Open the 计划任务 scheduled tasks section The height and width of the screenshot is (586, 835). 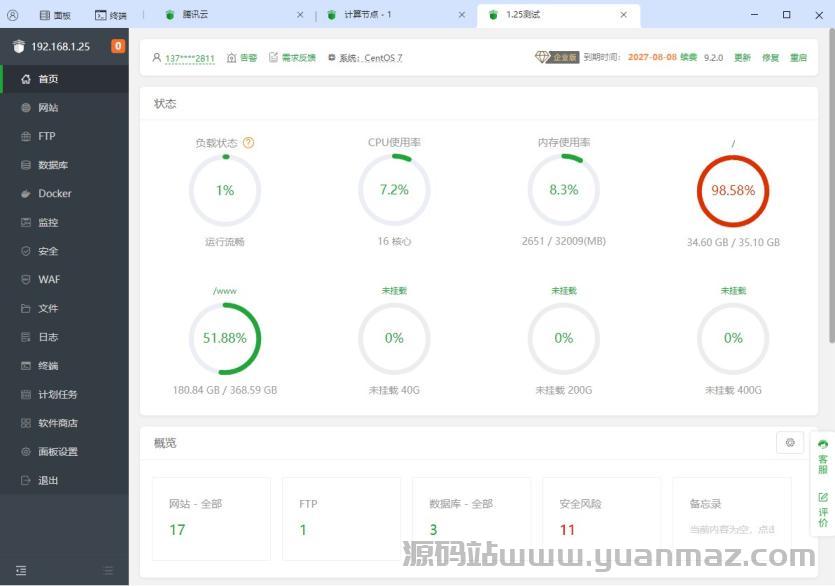[64, 395]
